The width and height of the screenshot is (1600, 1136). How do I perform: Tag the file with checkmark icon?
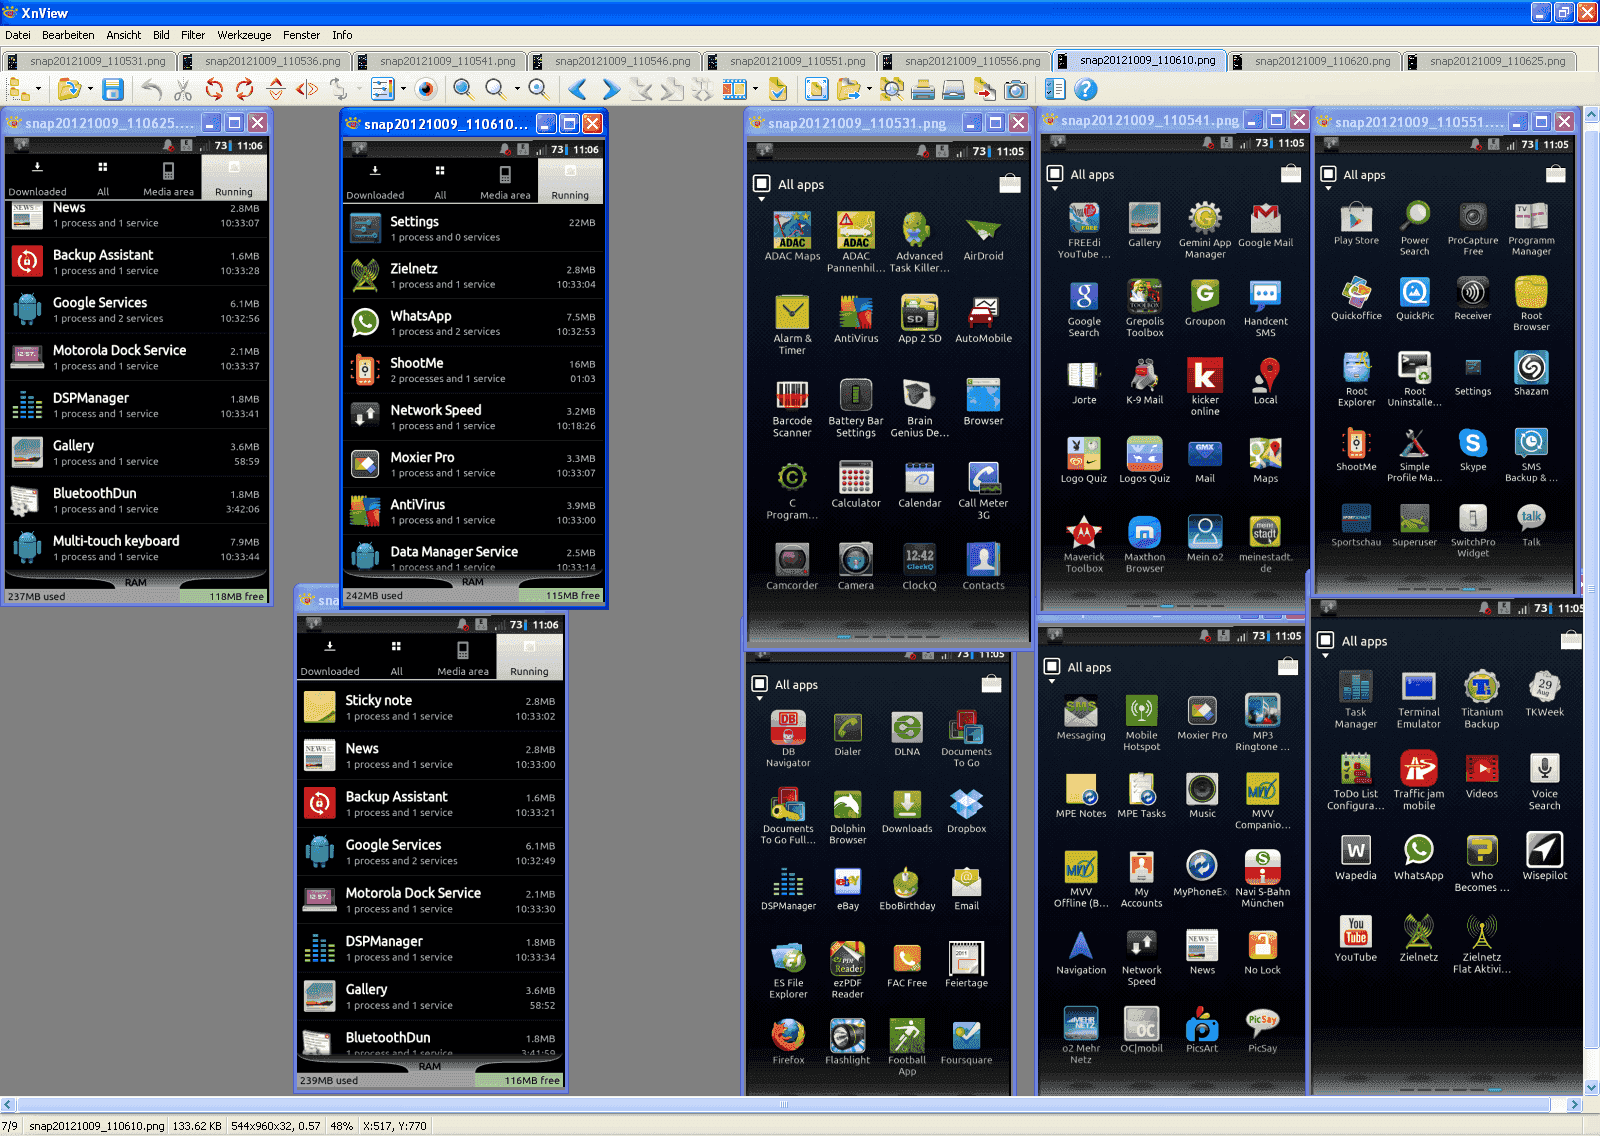pyautogui.click(x=778, y=90)
